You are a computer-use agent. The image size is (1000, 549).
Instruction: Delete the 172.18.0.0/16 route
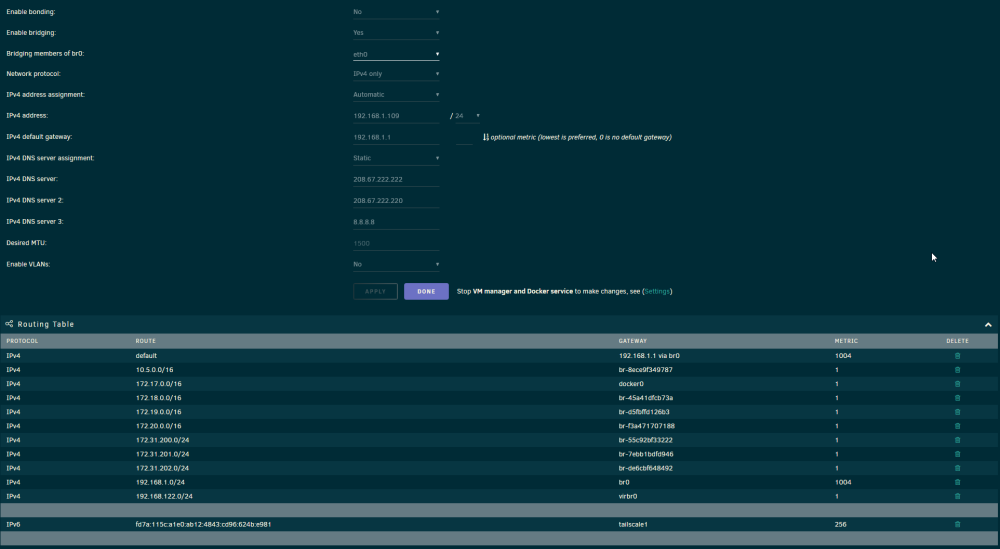[957, 398]
